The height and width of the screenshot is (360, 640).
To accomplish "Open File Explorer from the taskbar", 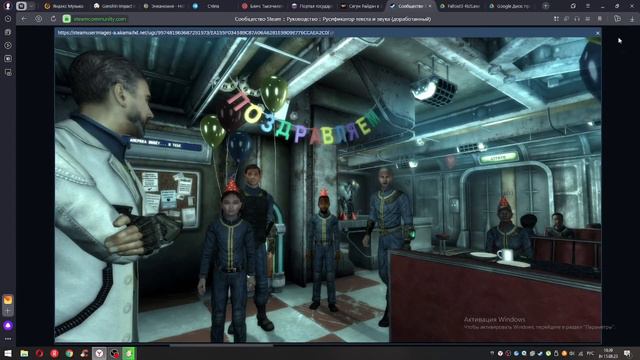I will point(24,353).
